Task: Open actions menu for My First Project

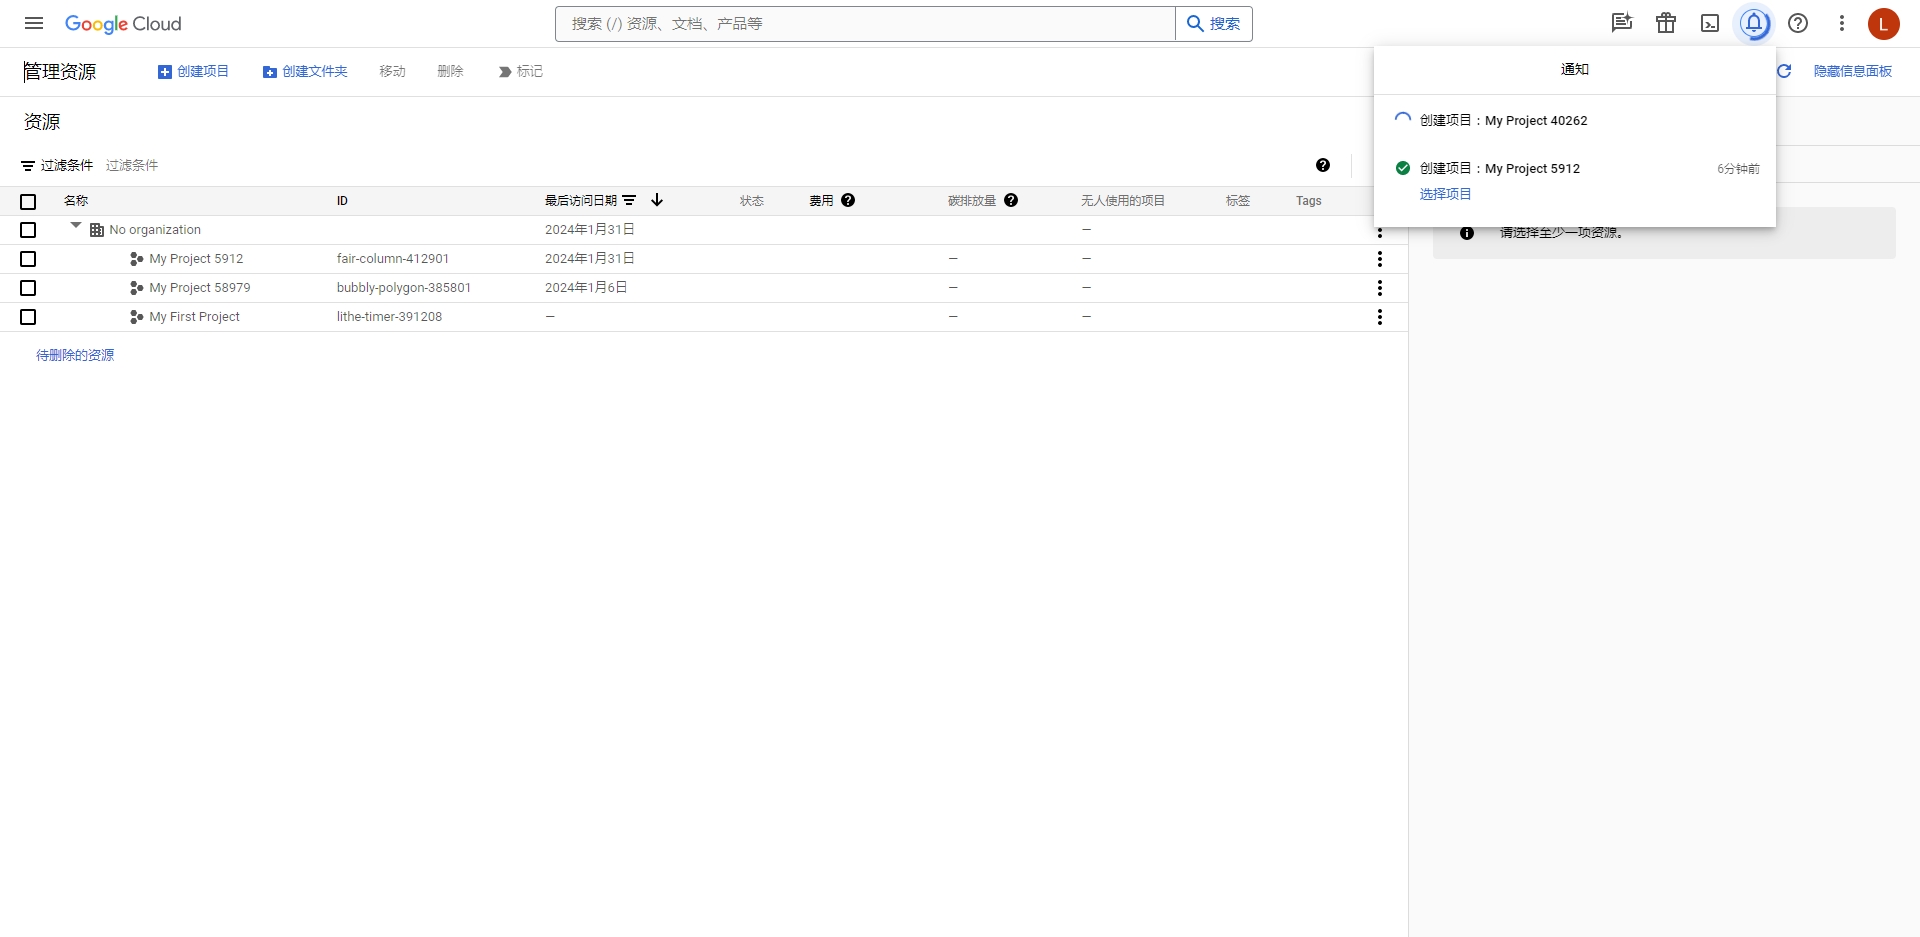Action: click(x=1380, y=317)
